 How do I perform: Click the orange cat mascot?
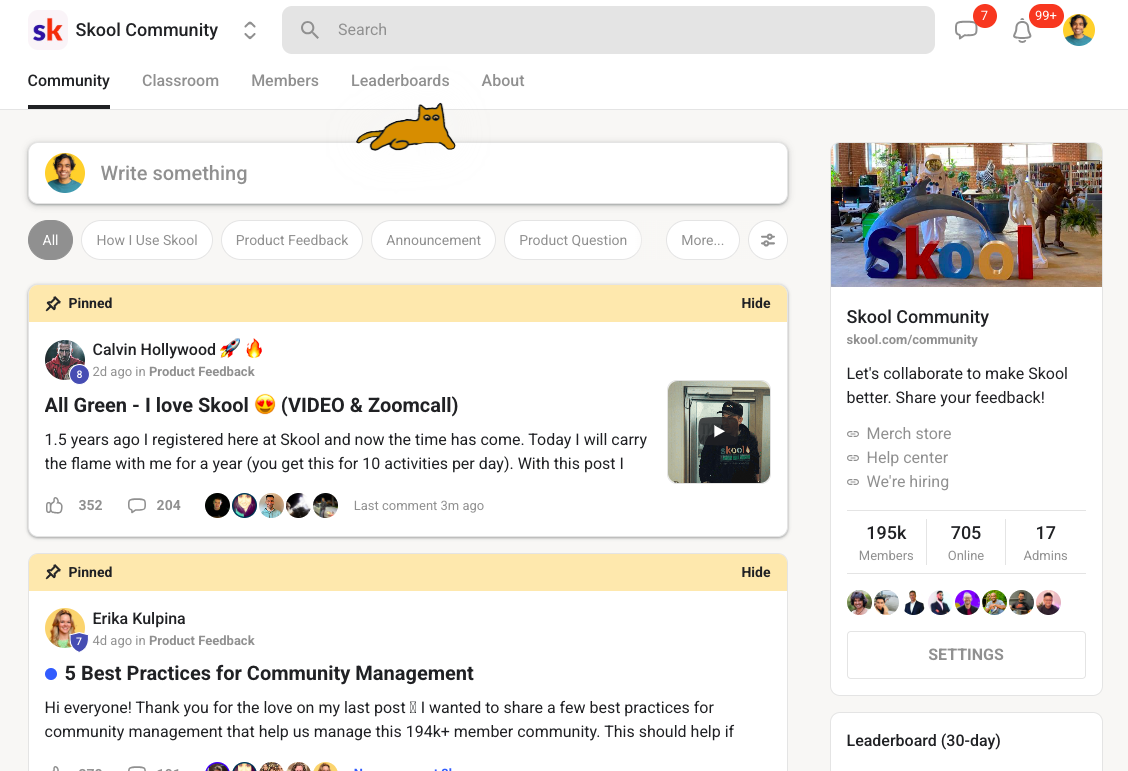click(409, 130)
